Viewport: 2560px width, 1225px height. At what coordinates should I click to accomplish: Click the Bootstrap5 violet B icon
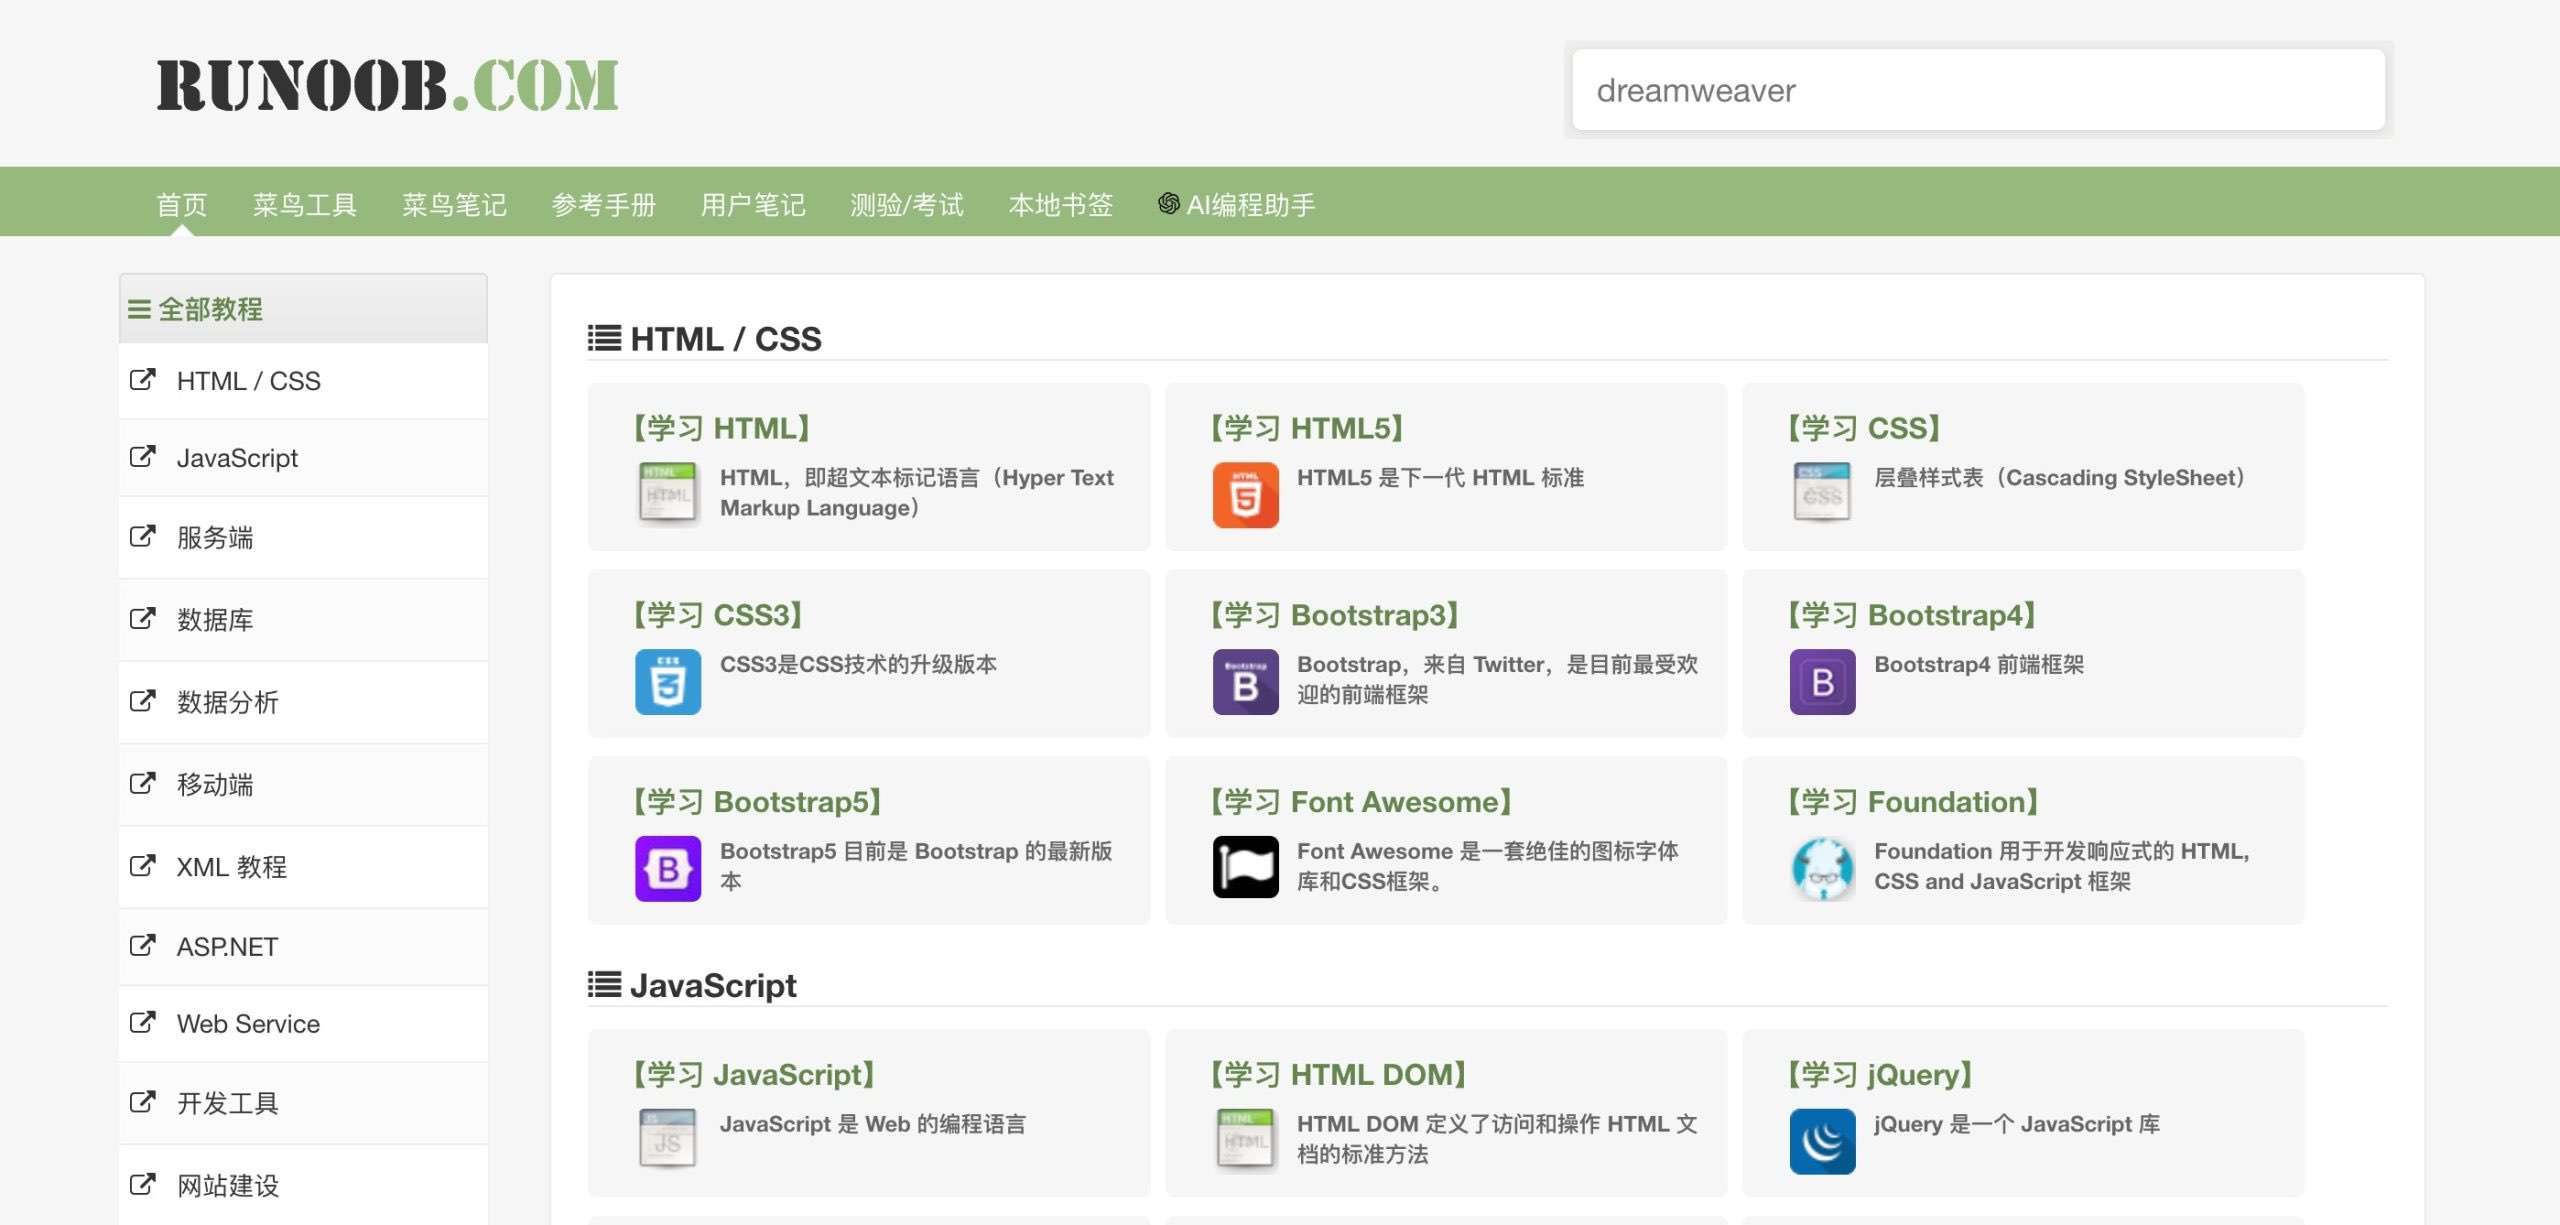pyautogui.click(x=668, y=868)
